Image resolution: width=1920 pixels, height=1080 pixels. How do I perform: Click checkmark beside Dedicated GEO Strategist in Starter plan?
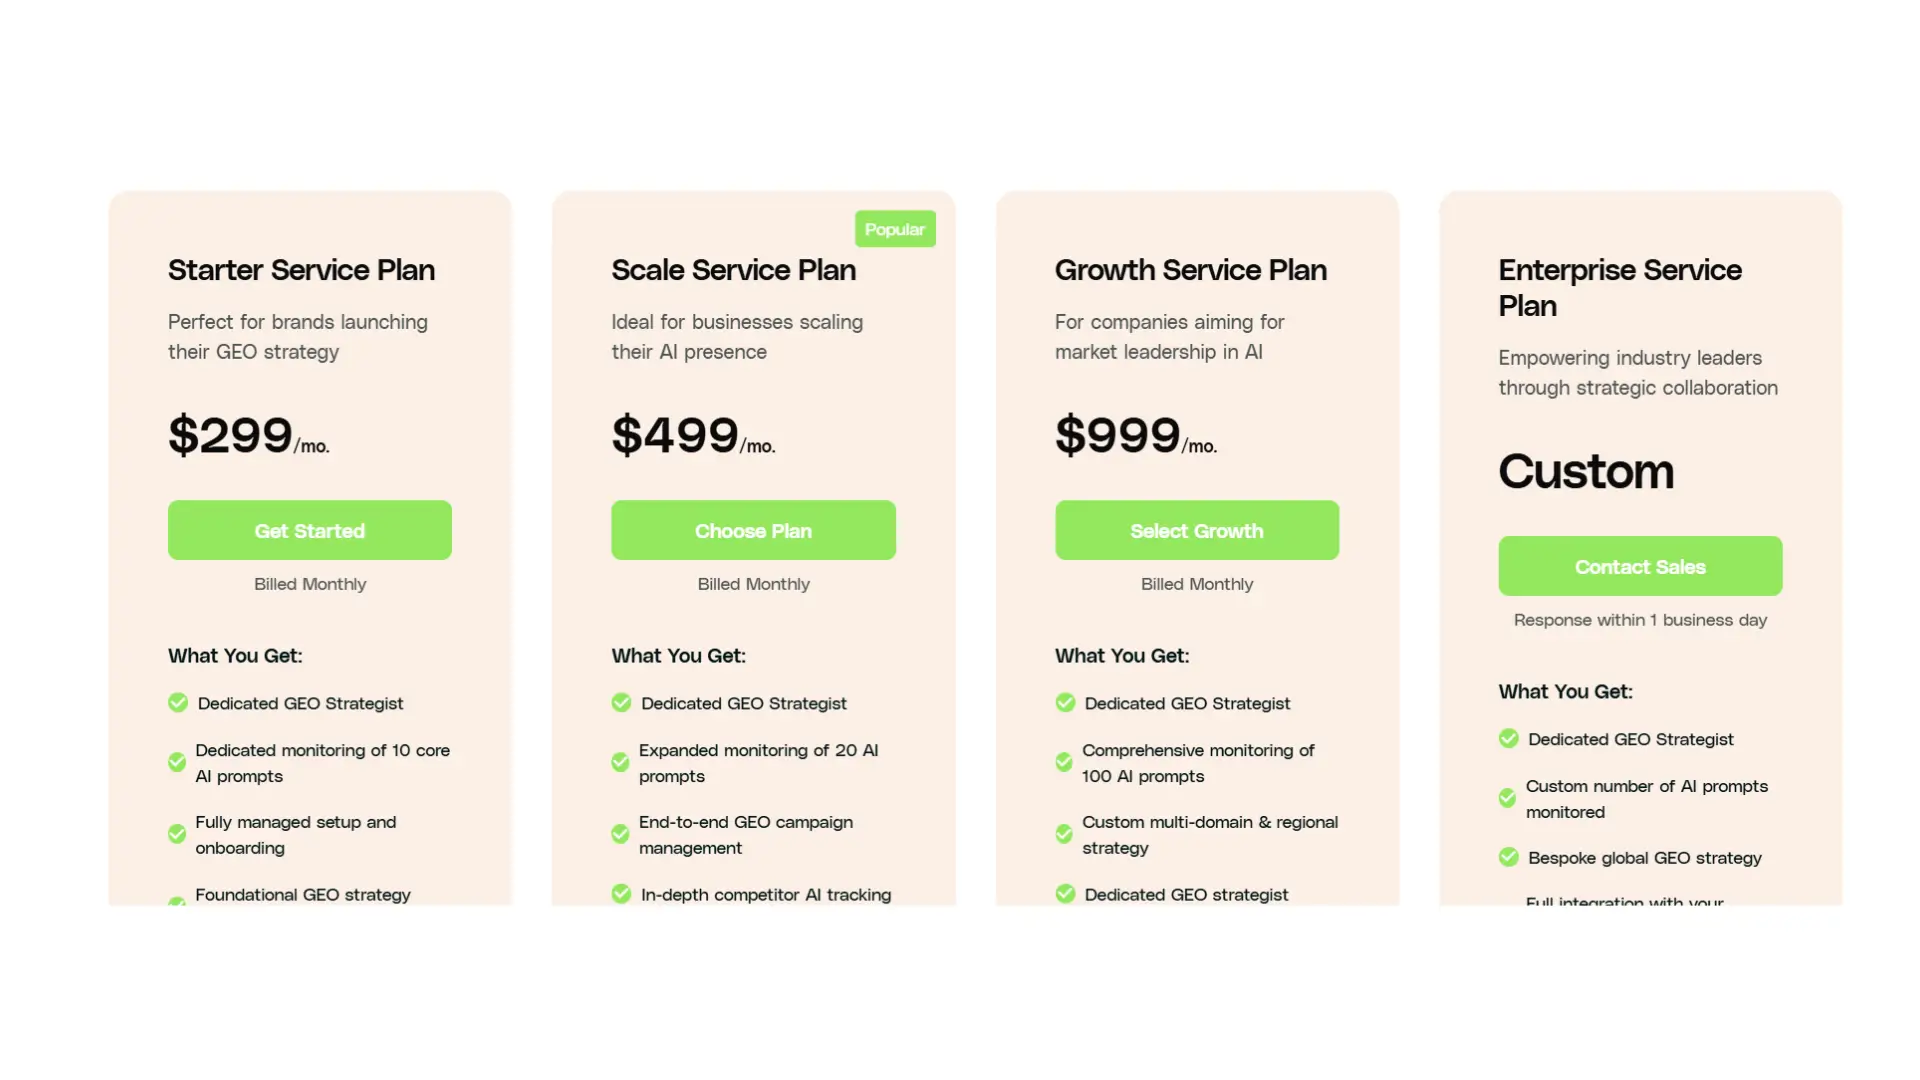pos(176,702)
